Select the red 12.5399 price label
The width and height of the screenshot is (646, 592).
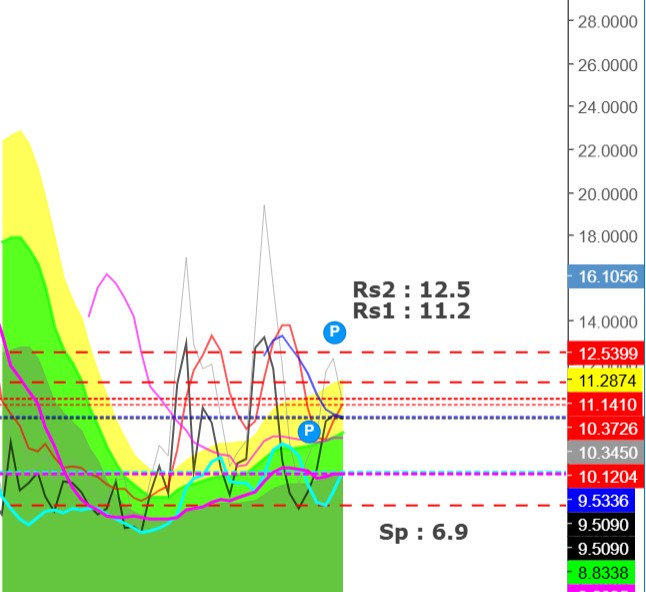coord(606,354)
